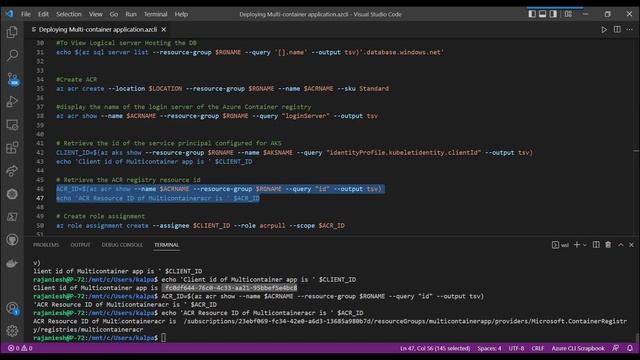Select the Deploying Multi-container application.azcli editor tab
This screenshot has height=360, width=640.
pos(98,29)
